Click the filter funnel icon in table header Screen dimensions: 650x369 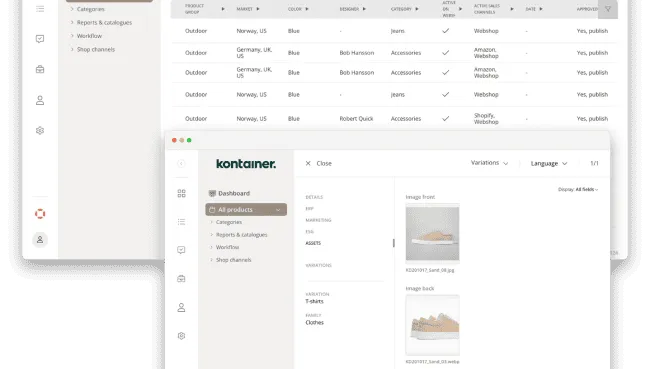point(608,9)
